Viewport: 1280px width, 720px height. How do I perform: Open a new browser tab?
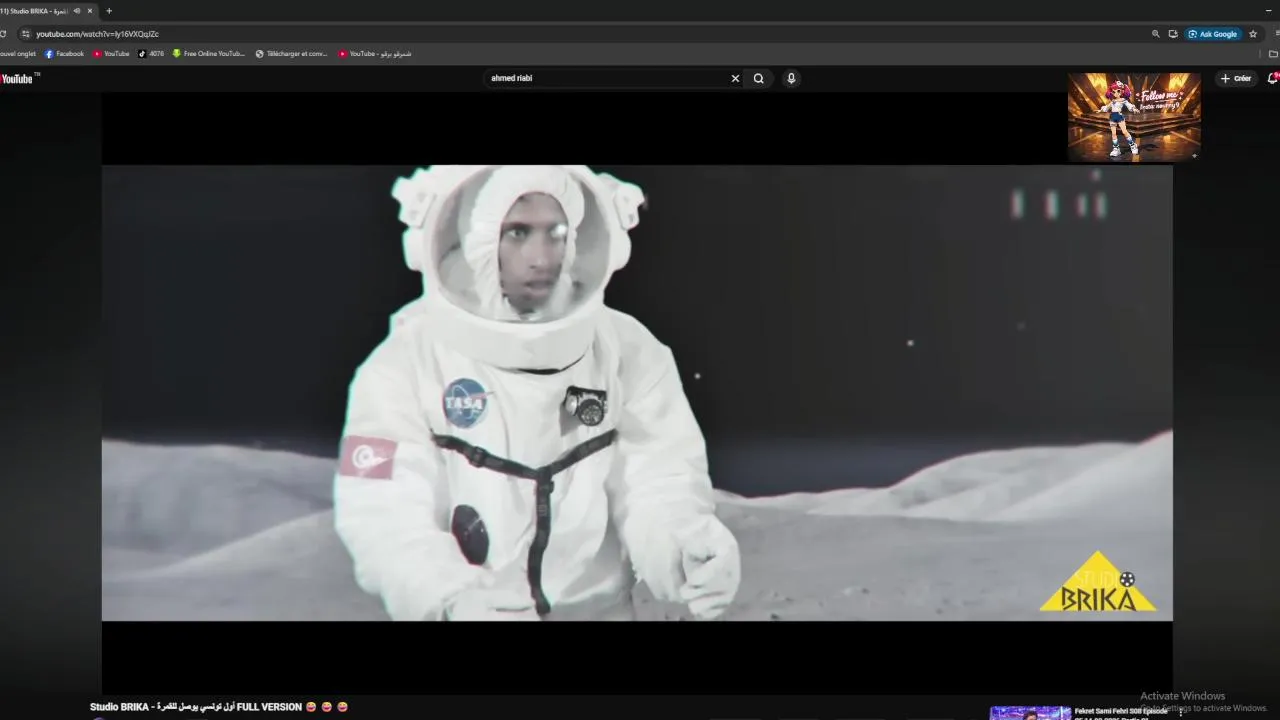[x=109, y=11]
